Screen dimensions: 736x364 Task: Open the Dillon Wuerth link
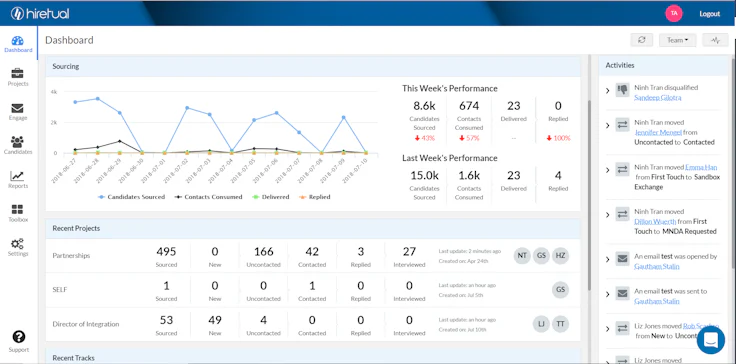(655, 221)
